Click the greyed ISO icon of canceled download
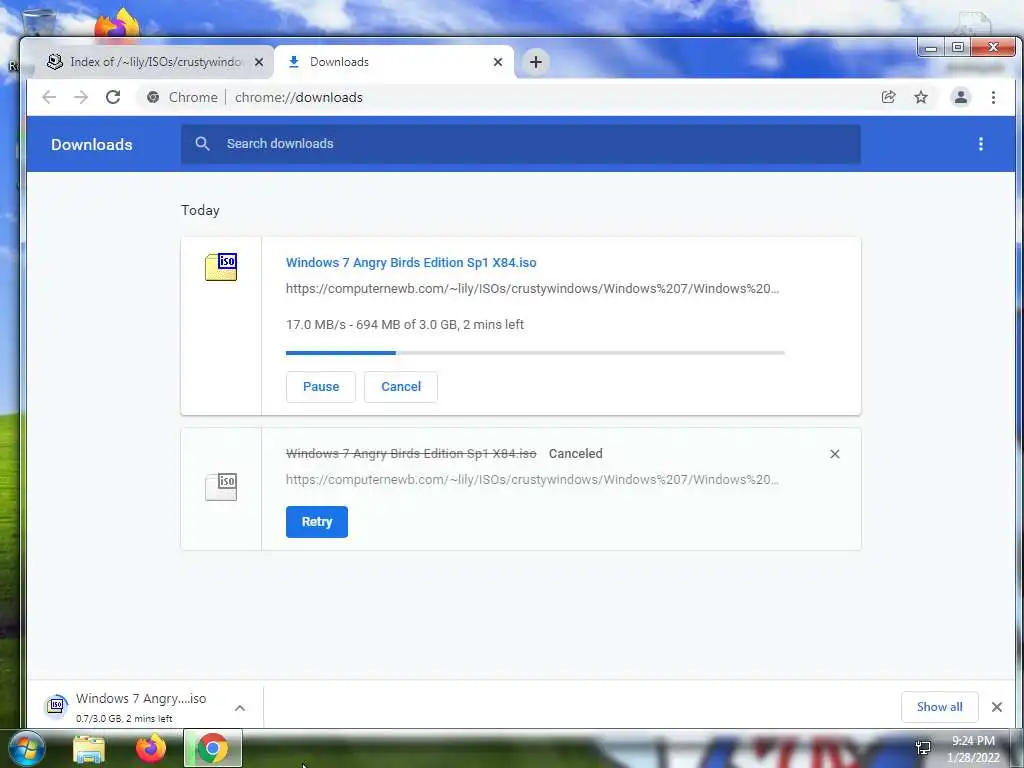 [x=221, y=487]
